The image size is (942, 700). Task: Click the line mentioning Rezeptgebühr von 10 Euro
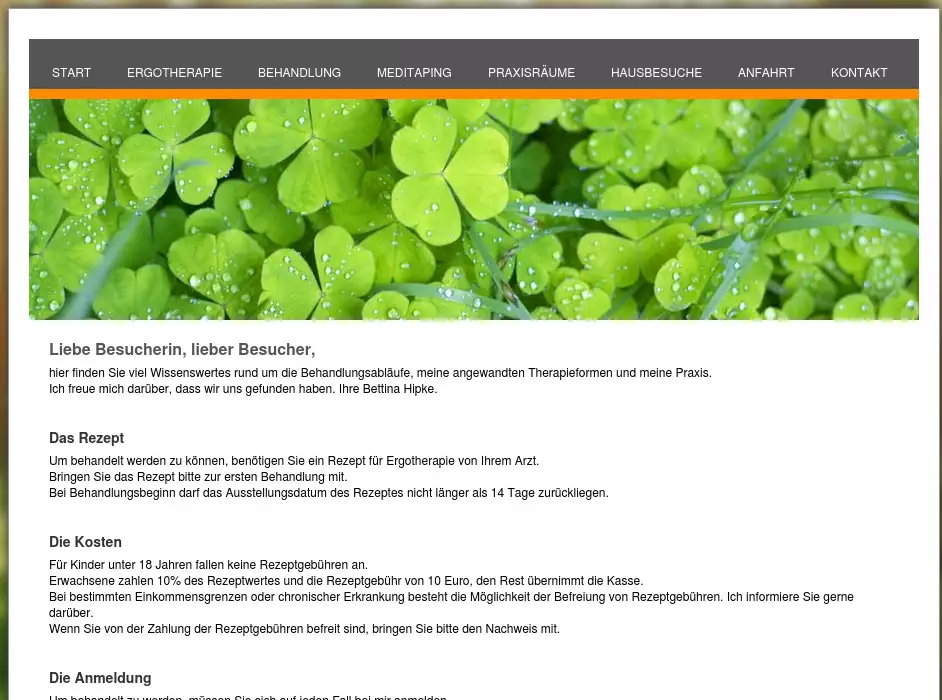(x=346, y=581)
